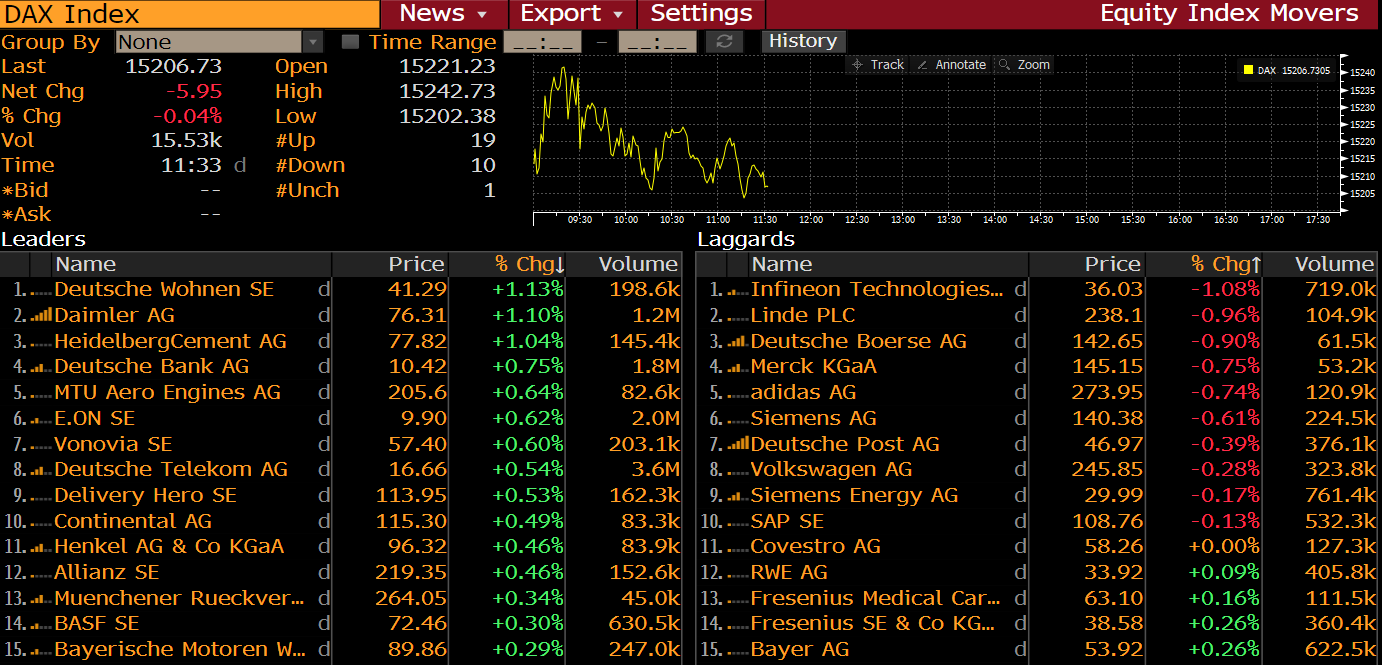
Task: Open the Group By dropdown
Action: (x=313, y=42)
